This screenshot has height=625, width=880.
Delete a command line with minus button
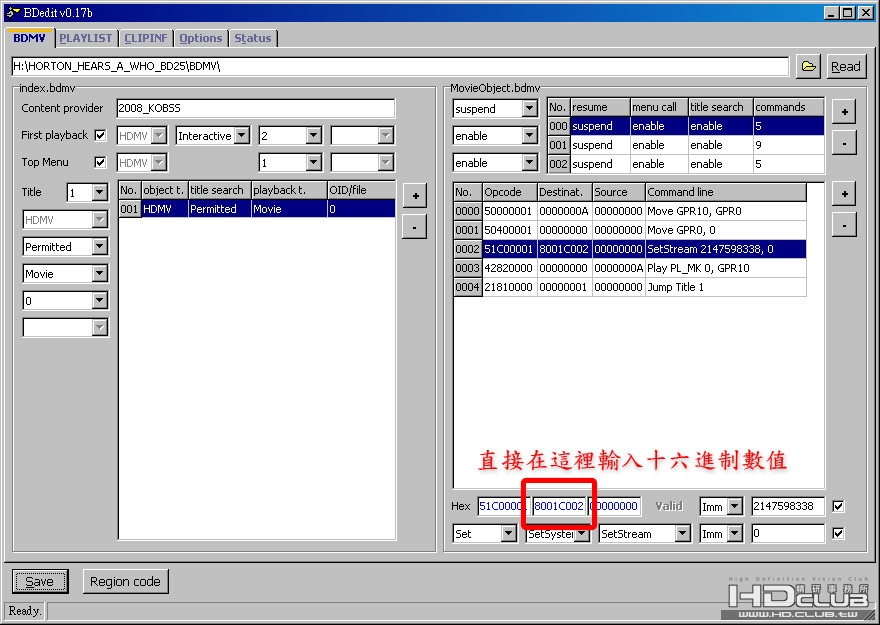click(x=844, y=226)
